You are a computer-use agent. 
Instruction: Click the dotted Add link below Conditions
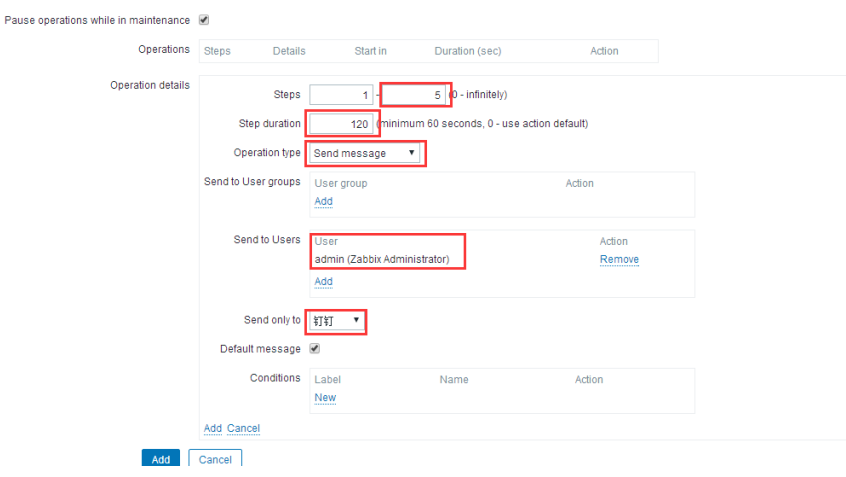coord(213,428)
